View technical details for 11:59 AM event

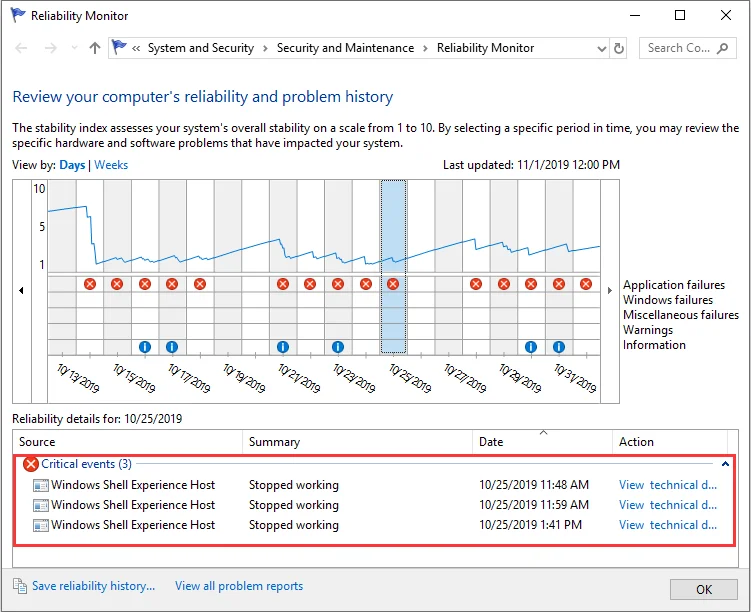pos(668,505)
